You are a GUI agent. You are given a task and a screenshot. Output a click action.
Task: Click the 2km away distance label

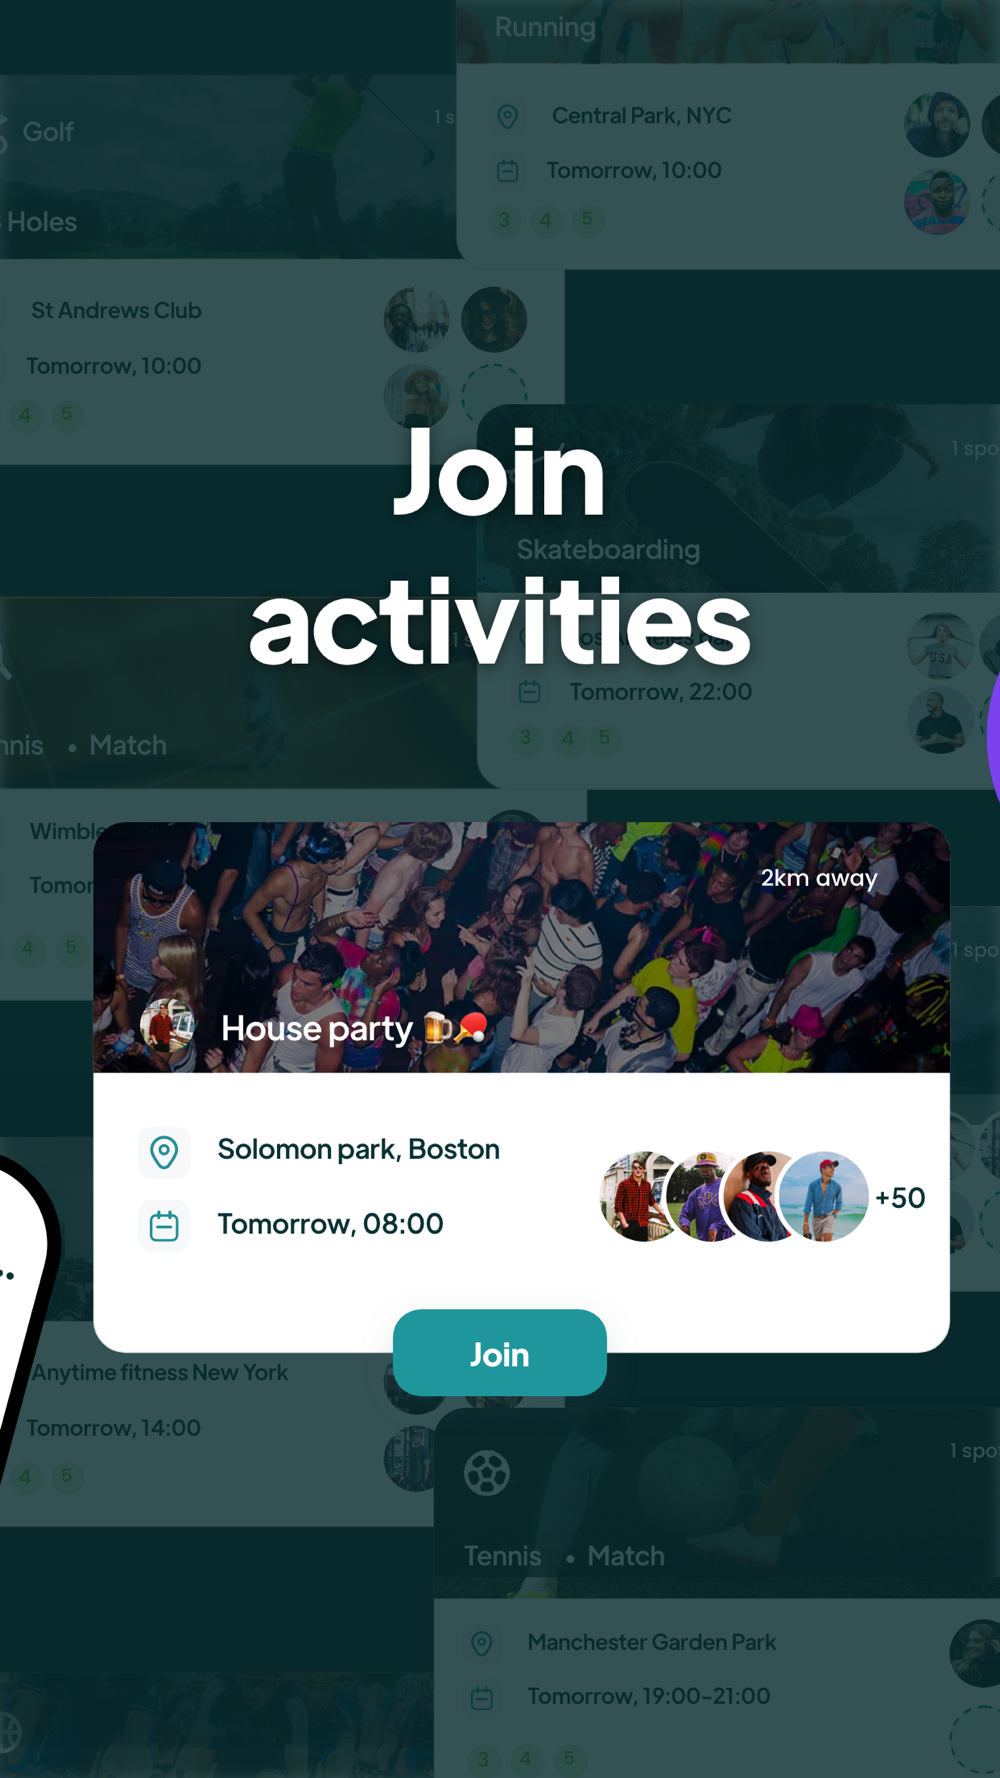tap(819, 878)
